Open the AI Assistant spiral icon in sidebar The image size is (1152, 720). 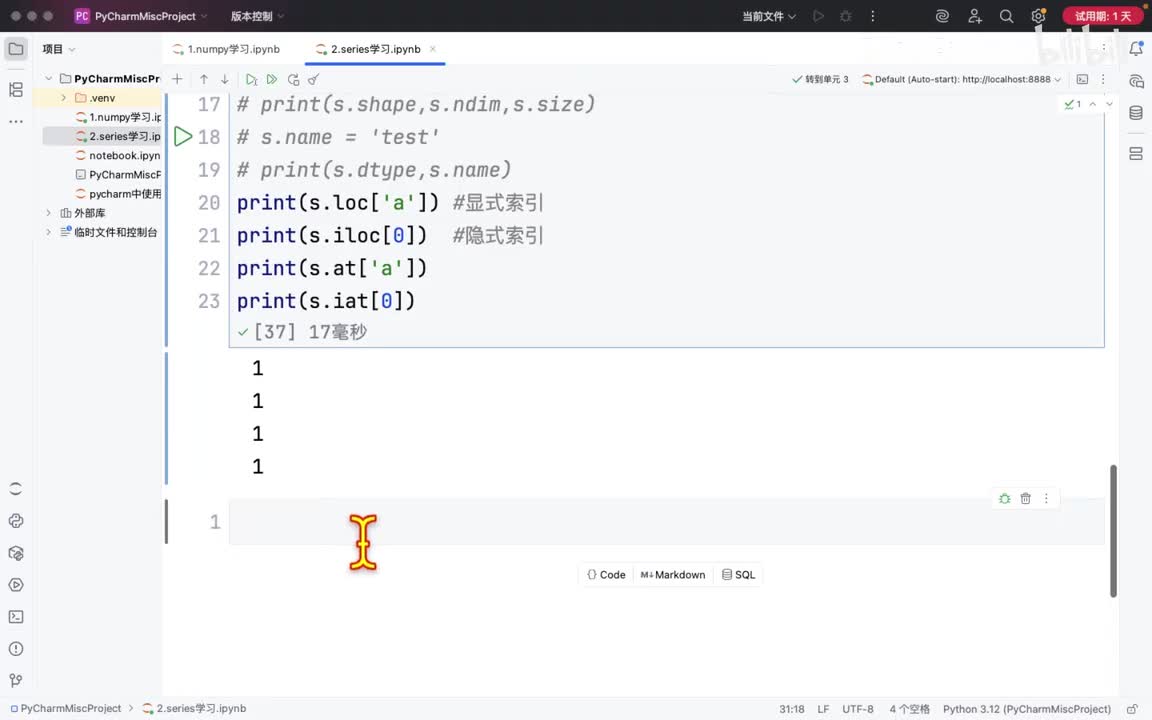coord(1136,81)
